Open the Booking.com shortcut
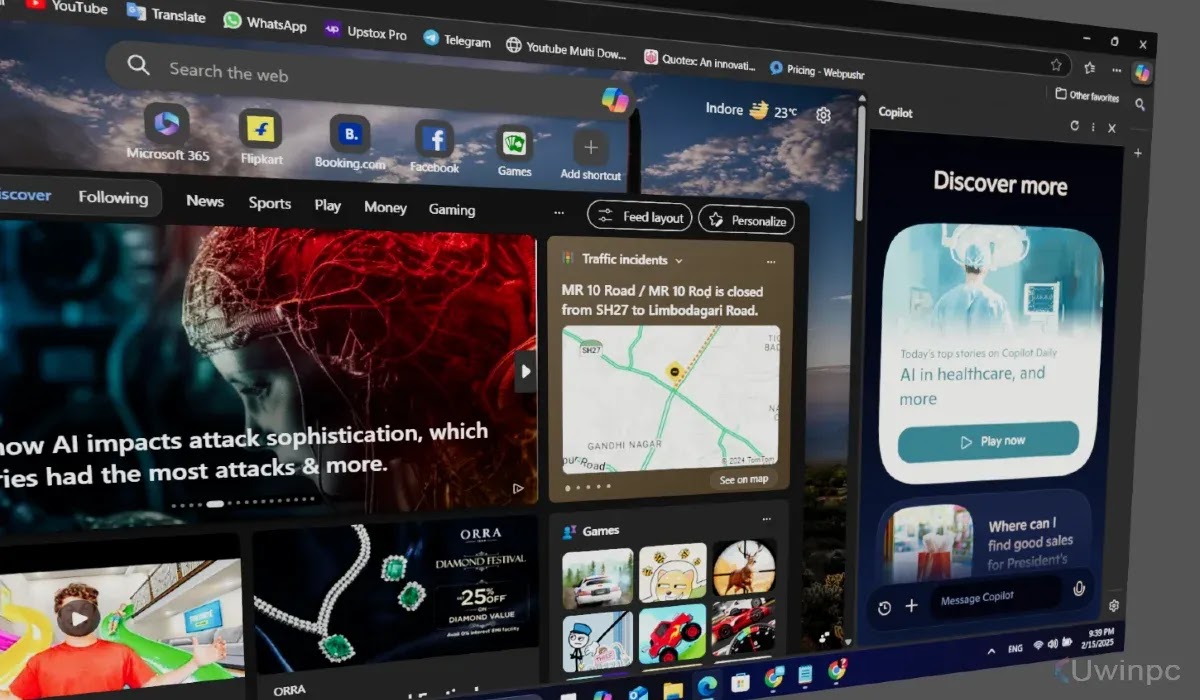 pyautogui.click(x=350, y=143)
